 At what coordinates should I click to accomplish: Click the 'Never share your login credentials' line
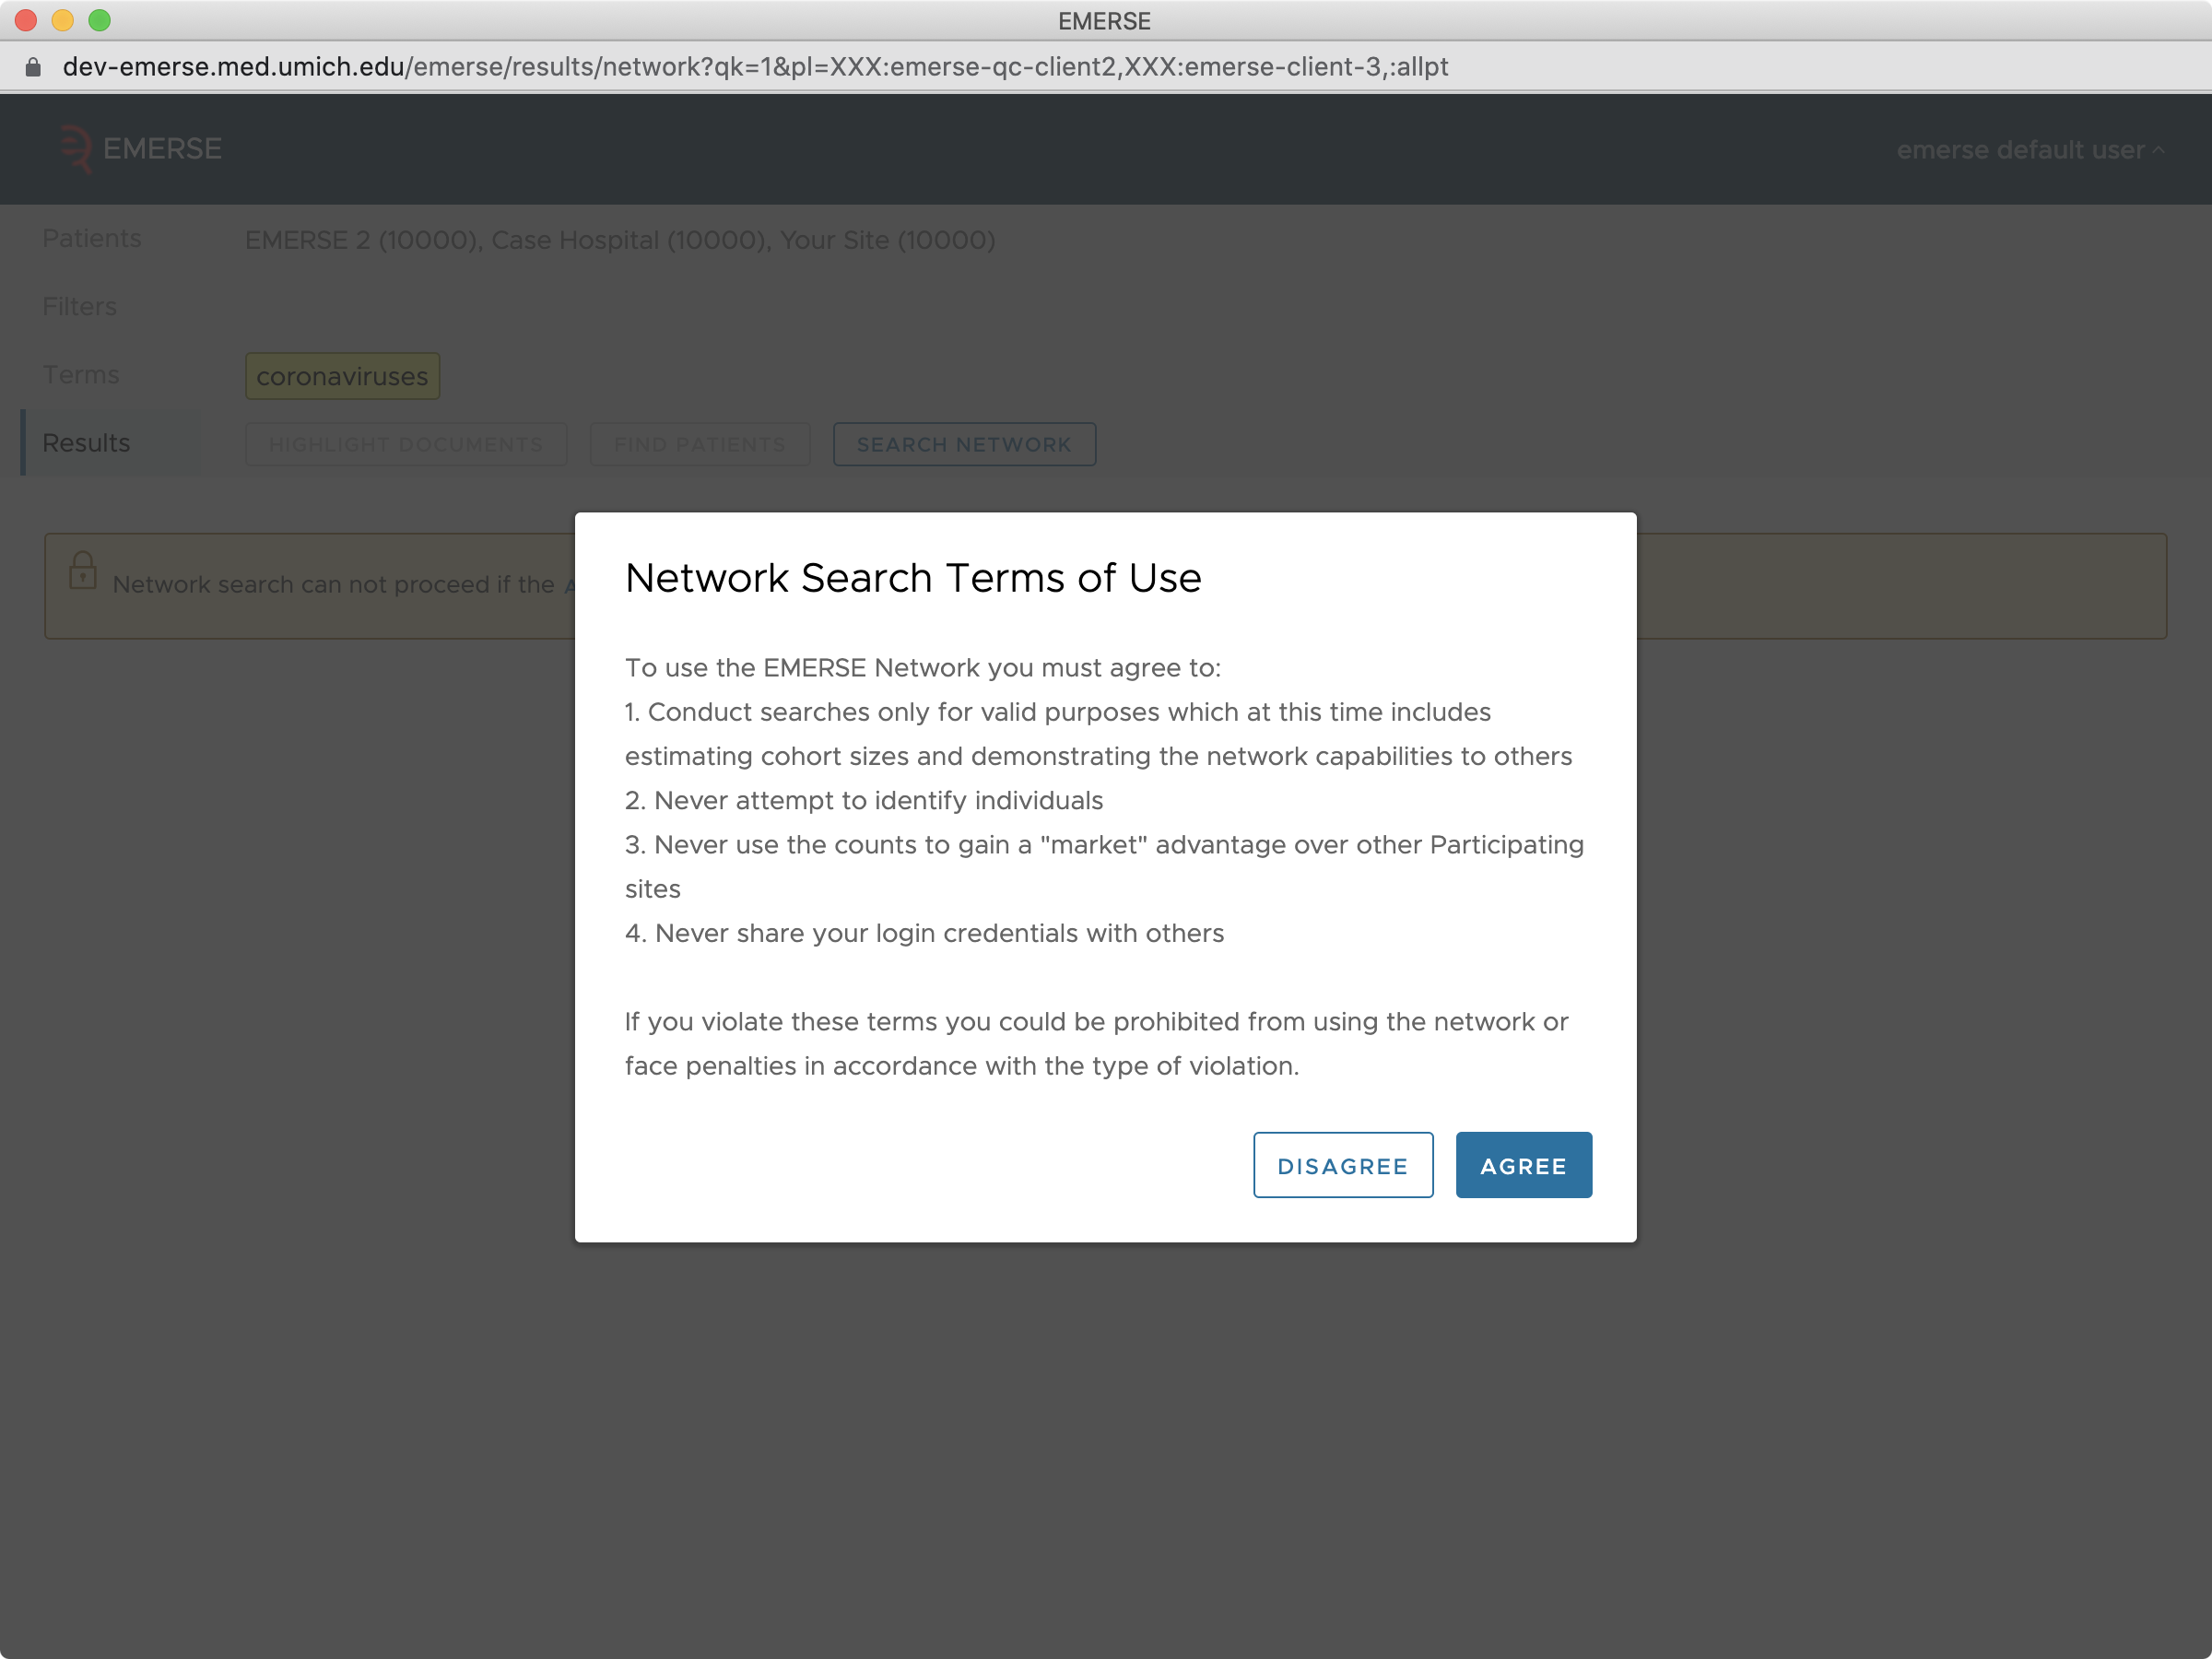[x=924, y=933]
